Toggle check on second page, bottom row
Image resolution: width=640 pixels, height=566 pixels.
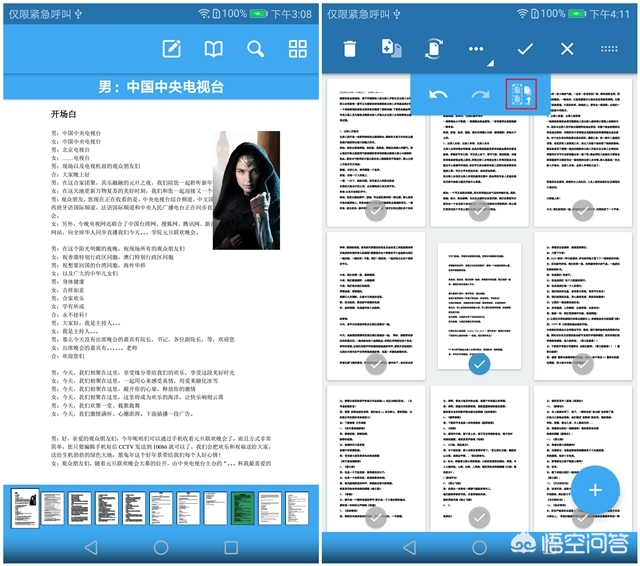point(479,517)
